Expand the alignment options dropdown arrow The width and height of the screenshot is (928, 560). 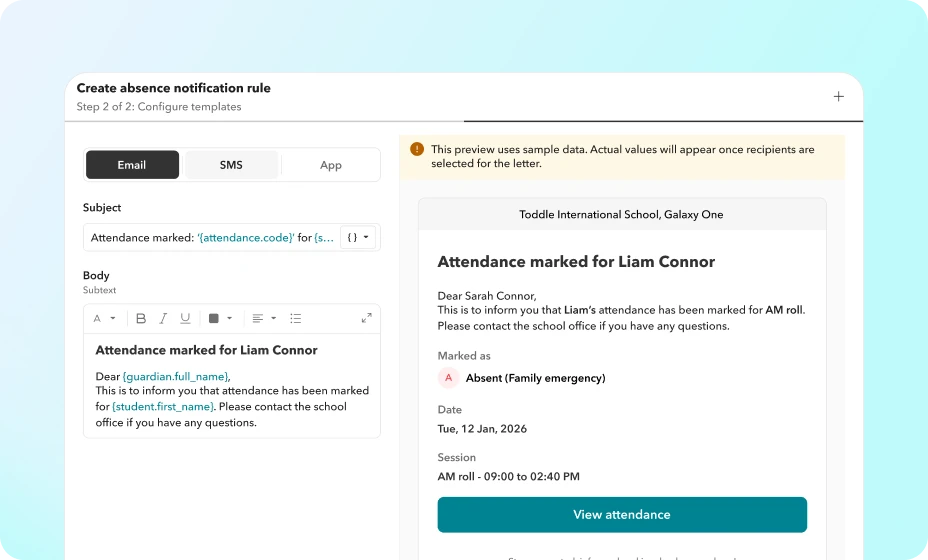pos(273,318)
